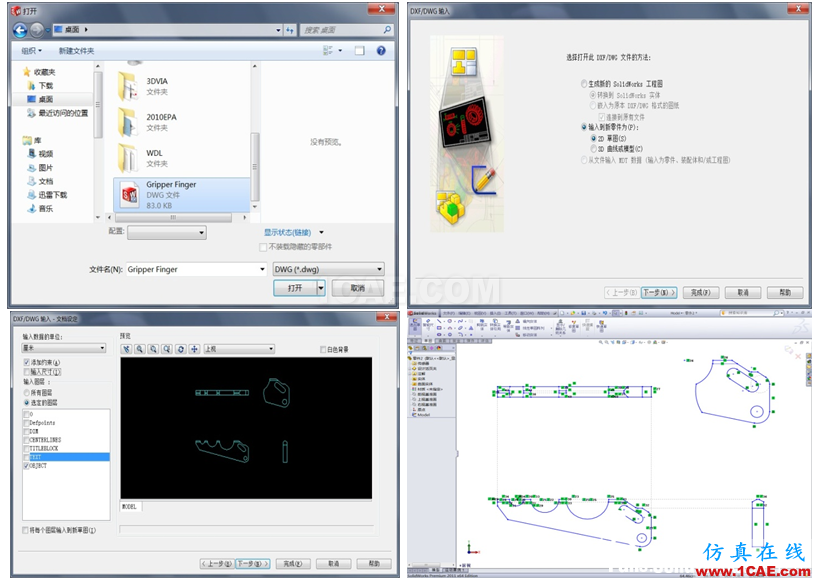This screenshot has width=815, height=579.
Task: Click 取消 in the Open dialog
Action: pos(358,288)
